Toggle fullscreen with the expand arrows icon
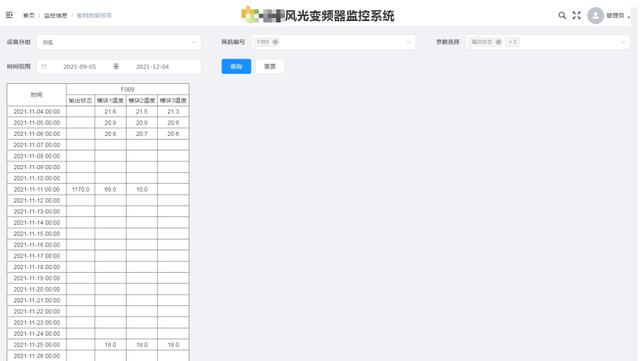The height and width of the screenshot is (361, 640). 576,16
